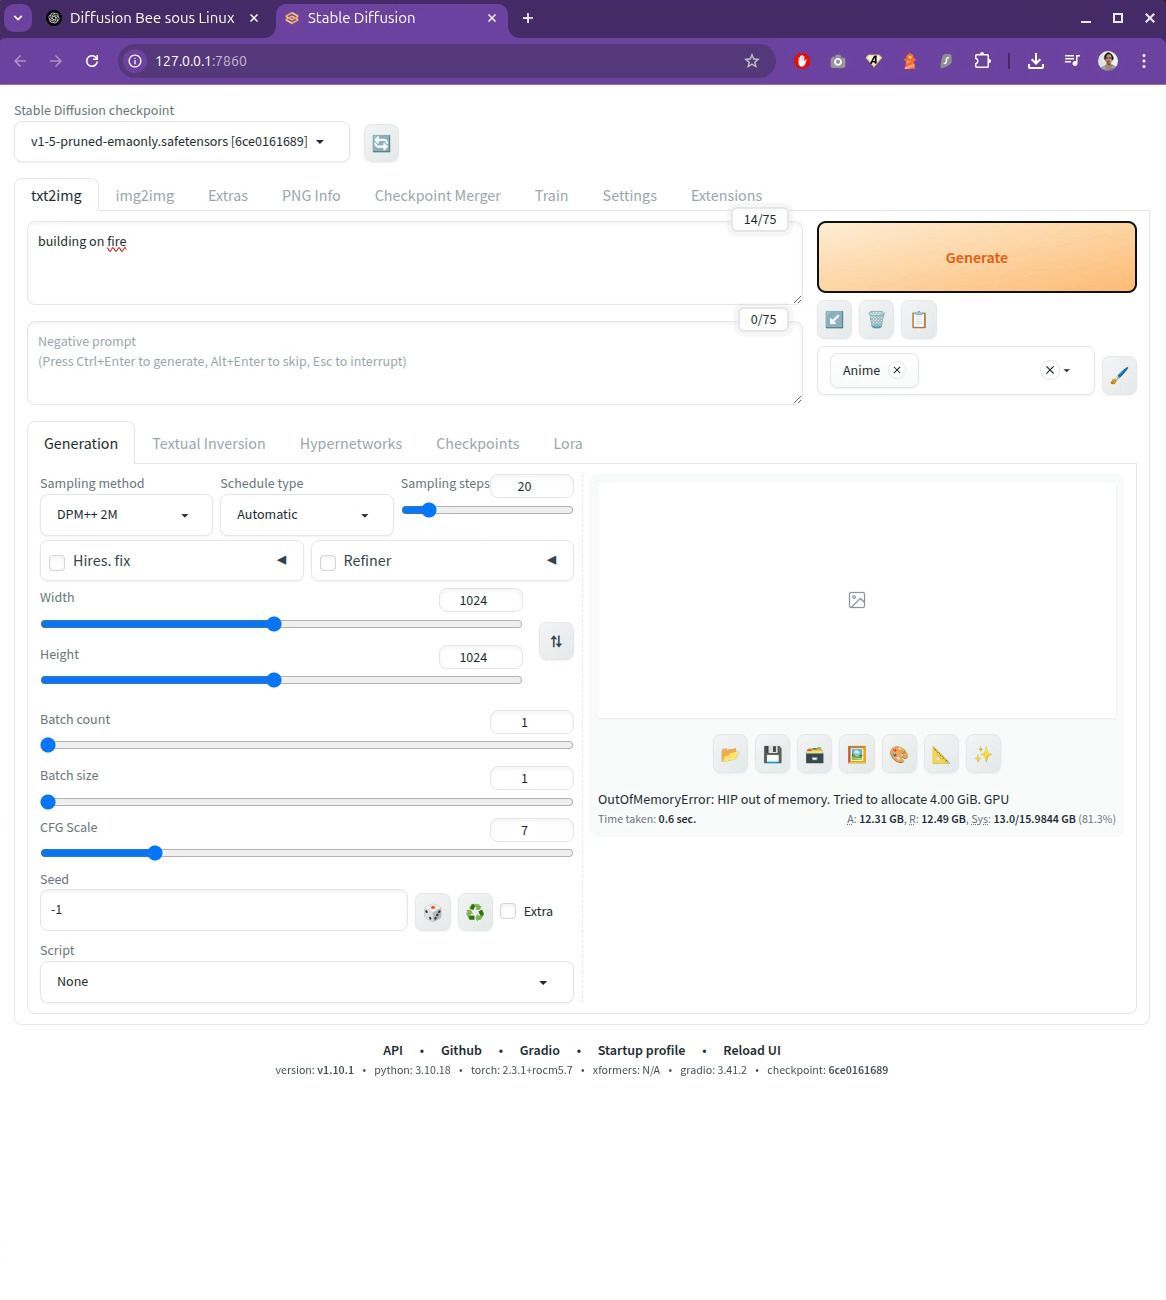Toggle the Refiner checkbox
1166x1300 pixels.
click(328, 562)
